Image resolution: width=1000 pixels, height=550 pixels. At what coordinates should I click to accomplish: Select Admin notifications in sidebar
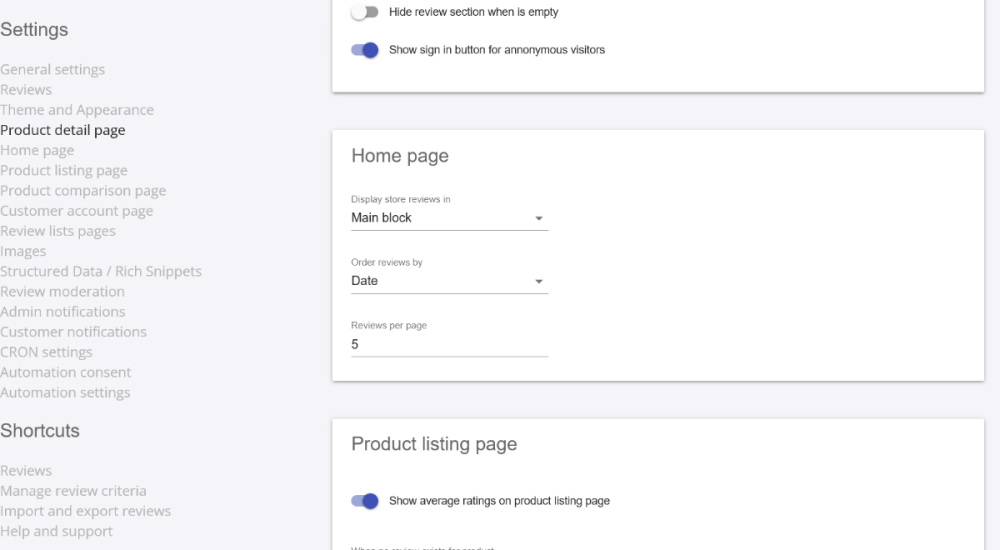click(62, 312)
